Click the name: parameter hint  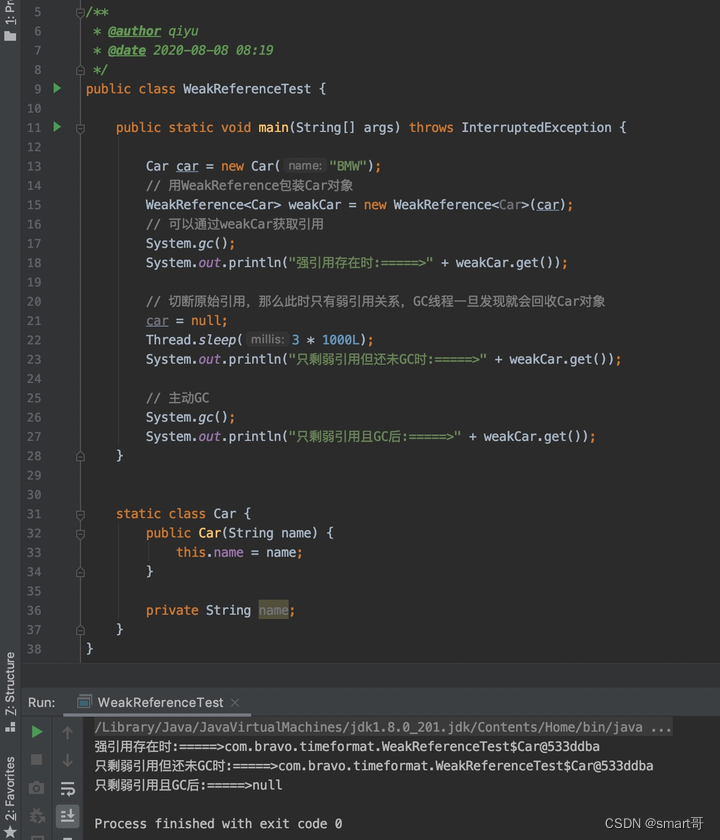305,166
